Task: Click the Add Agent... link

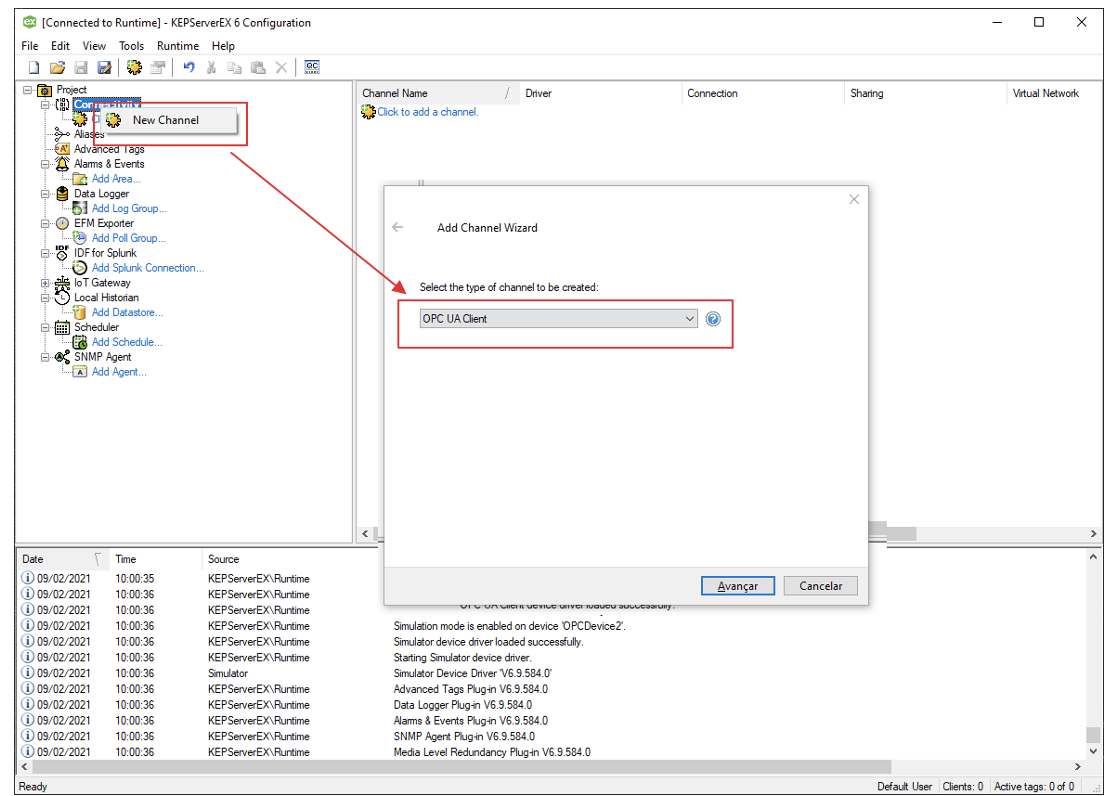Action: coord(119,372)
